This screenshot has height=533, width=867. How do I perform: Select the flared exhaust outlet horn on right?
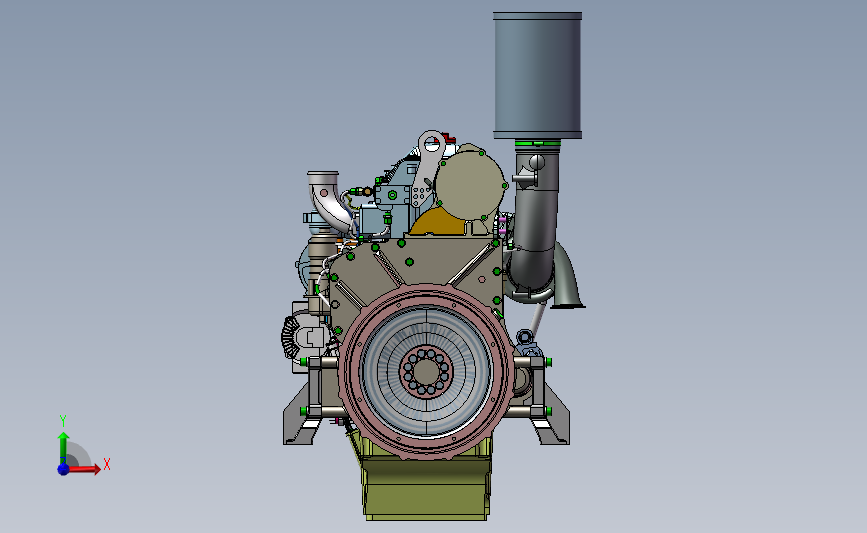(566, 276)
